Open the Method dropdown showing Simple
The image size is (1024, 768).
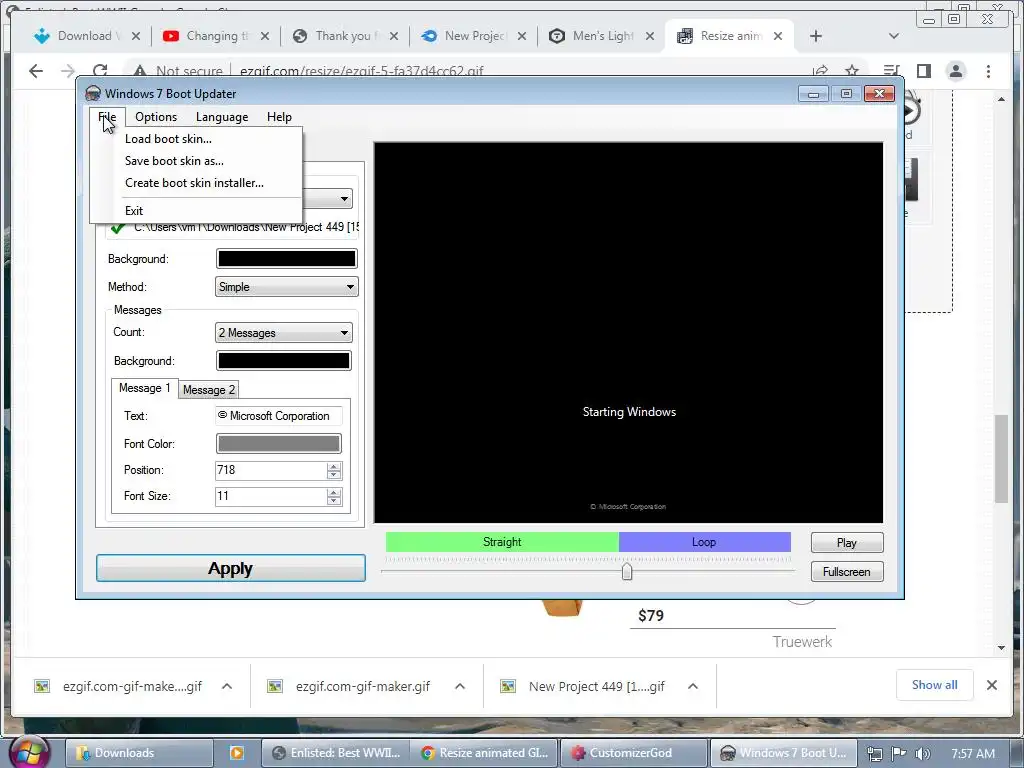pyautogui.click(x=287, y=287)
